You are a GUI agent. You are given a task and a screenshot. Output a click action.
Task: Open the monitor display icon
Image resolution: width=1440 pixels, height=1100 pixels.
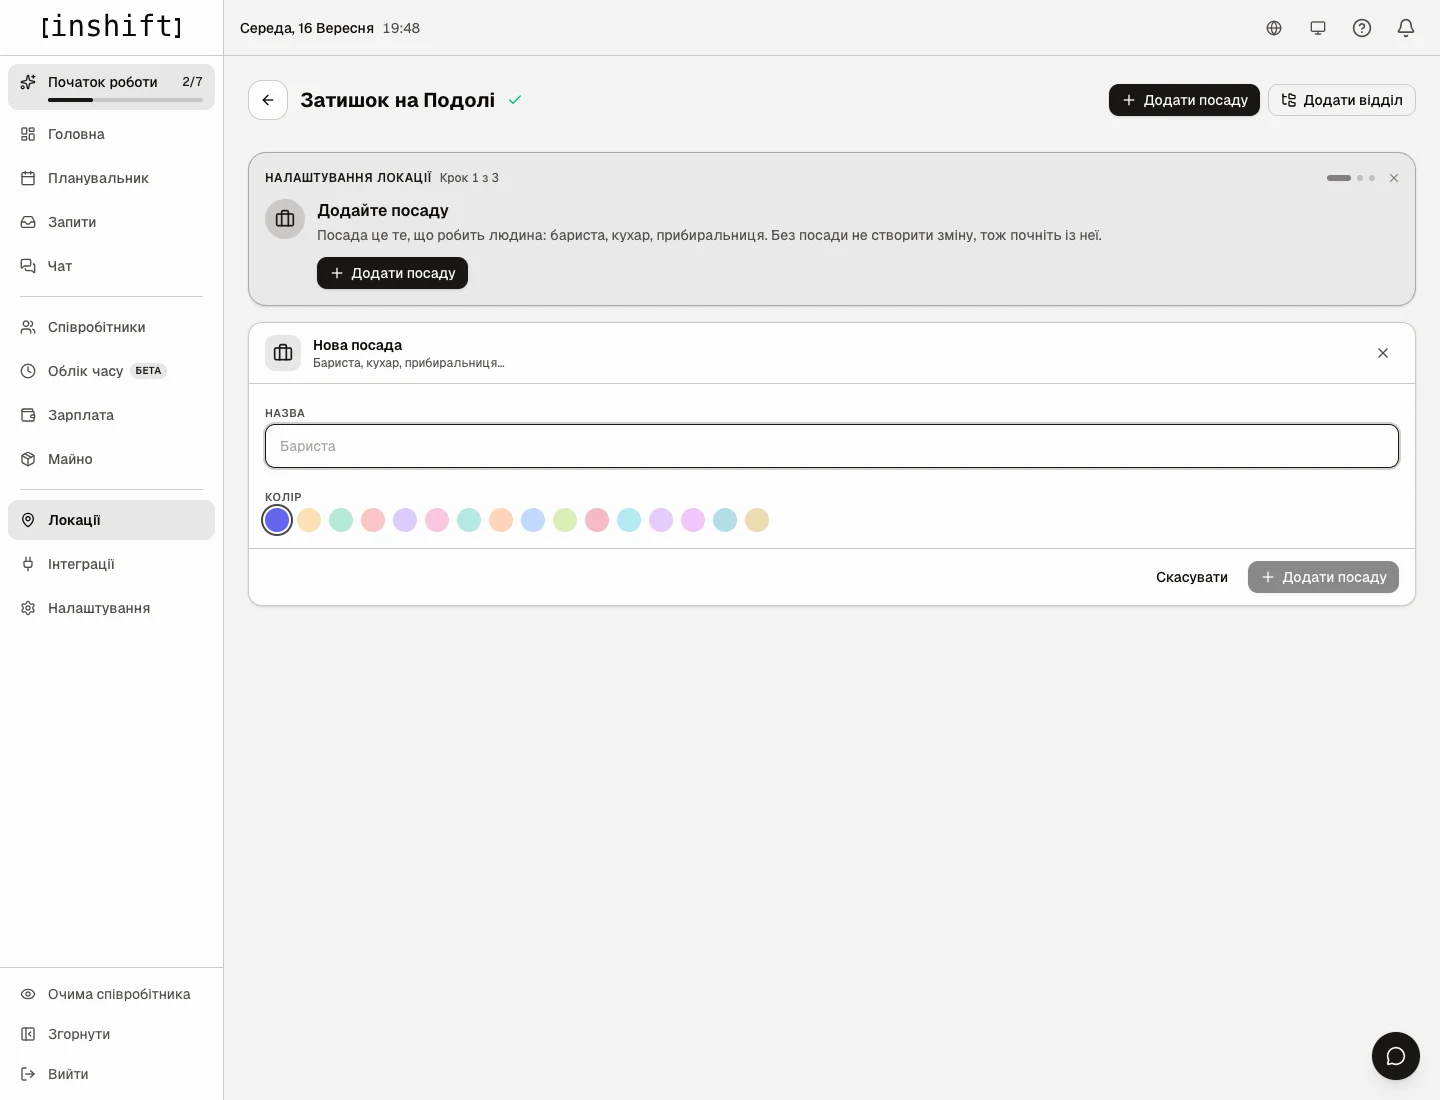tap(1318, 28)
